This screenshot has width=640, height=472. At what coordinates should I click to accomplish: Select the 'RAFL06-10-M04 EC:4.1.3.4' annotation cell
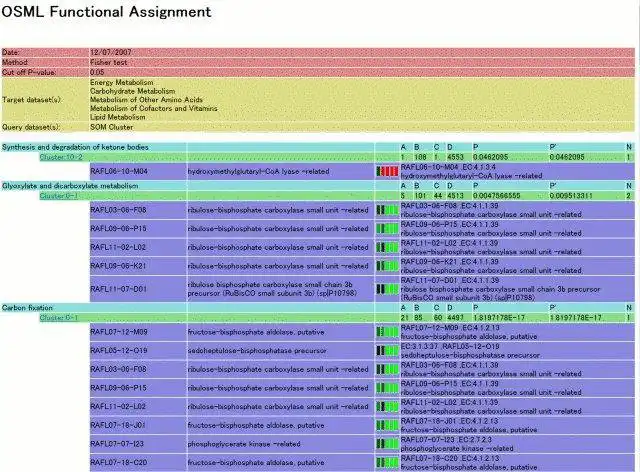[x=518, y=171]
